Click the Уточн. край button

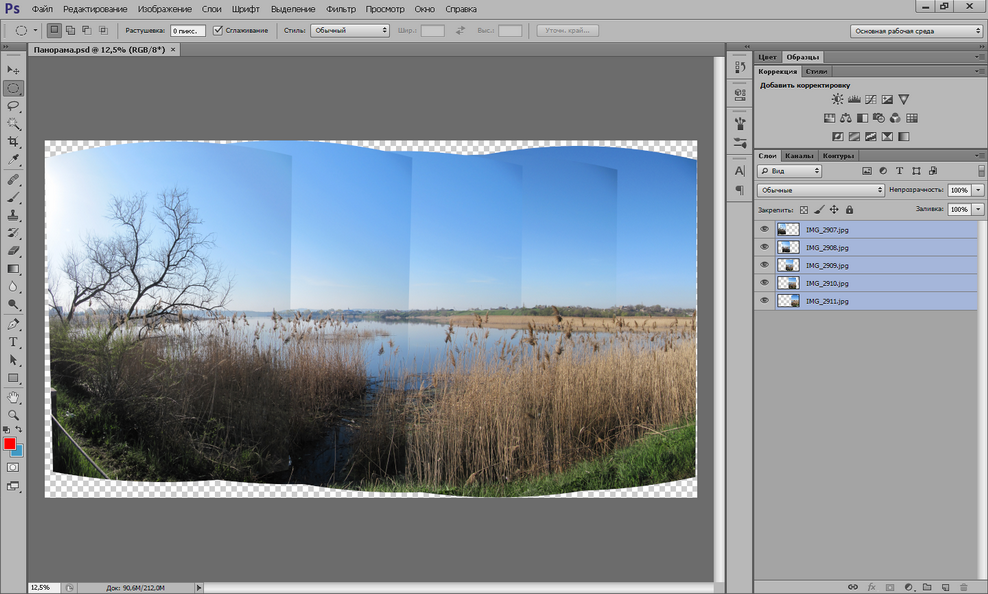click(x=567, y=30)
